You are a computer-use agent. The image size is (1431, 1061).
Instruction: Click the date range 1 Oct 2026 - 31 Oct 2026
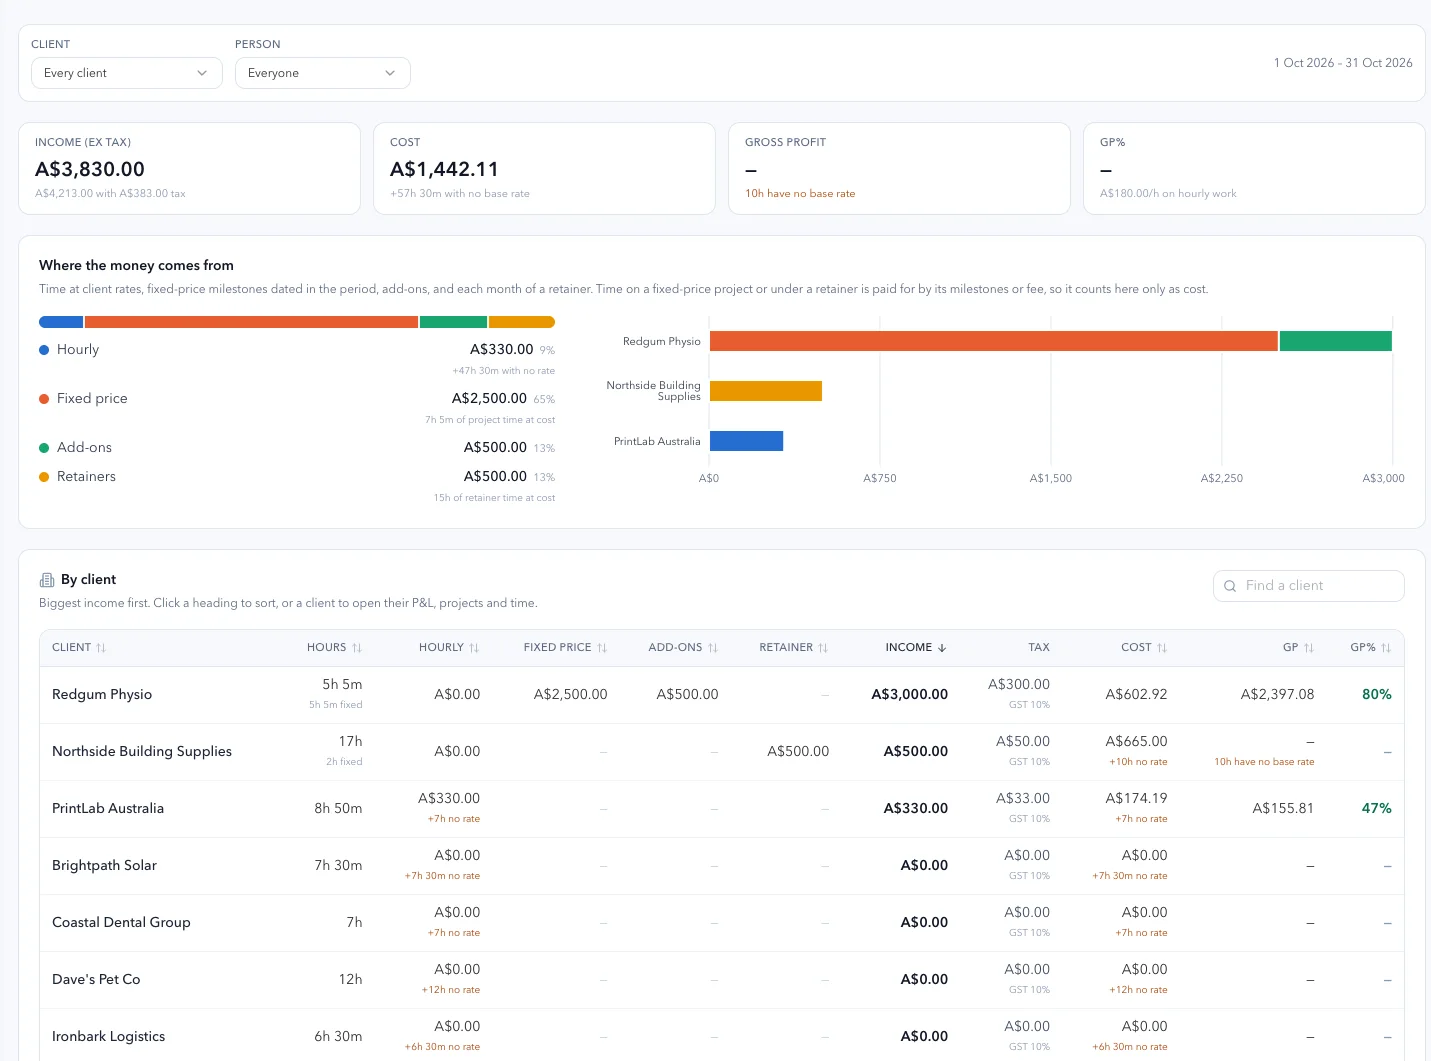1343,63
